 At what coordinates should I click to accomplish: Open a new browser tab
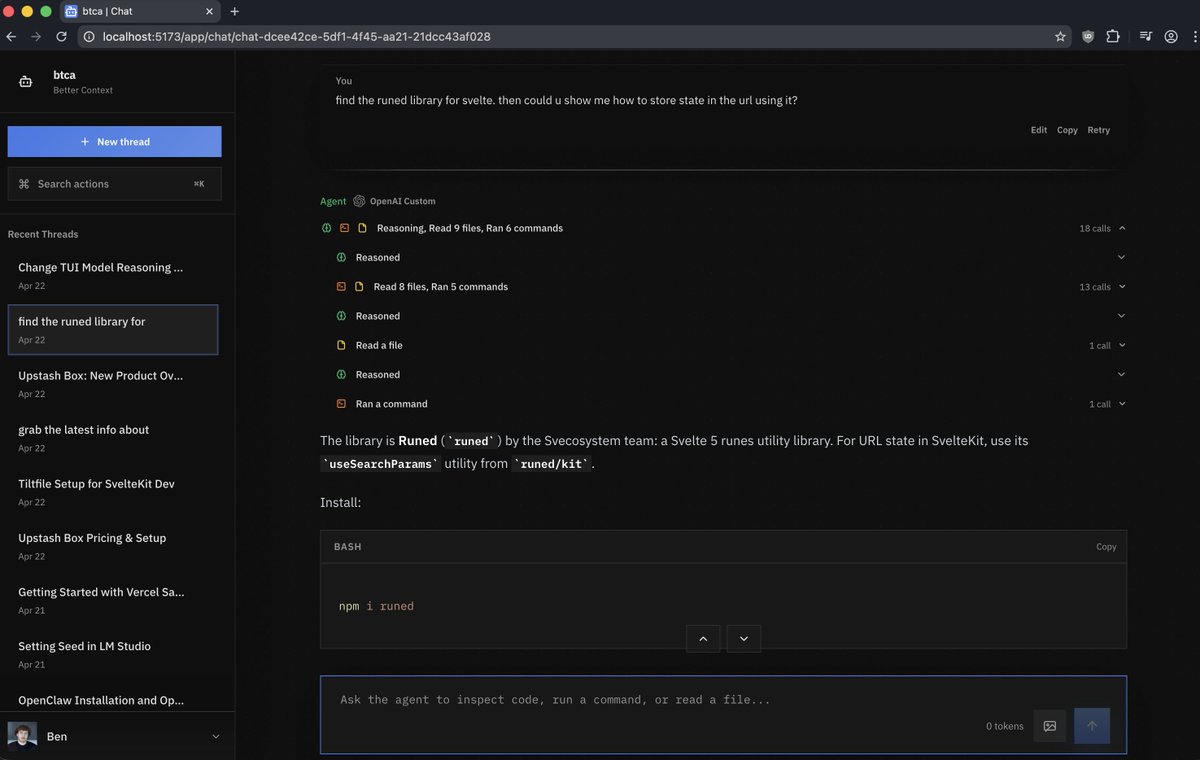pyautogui.click(x=235, y=12)
